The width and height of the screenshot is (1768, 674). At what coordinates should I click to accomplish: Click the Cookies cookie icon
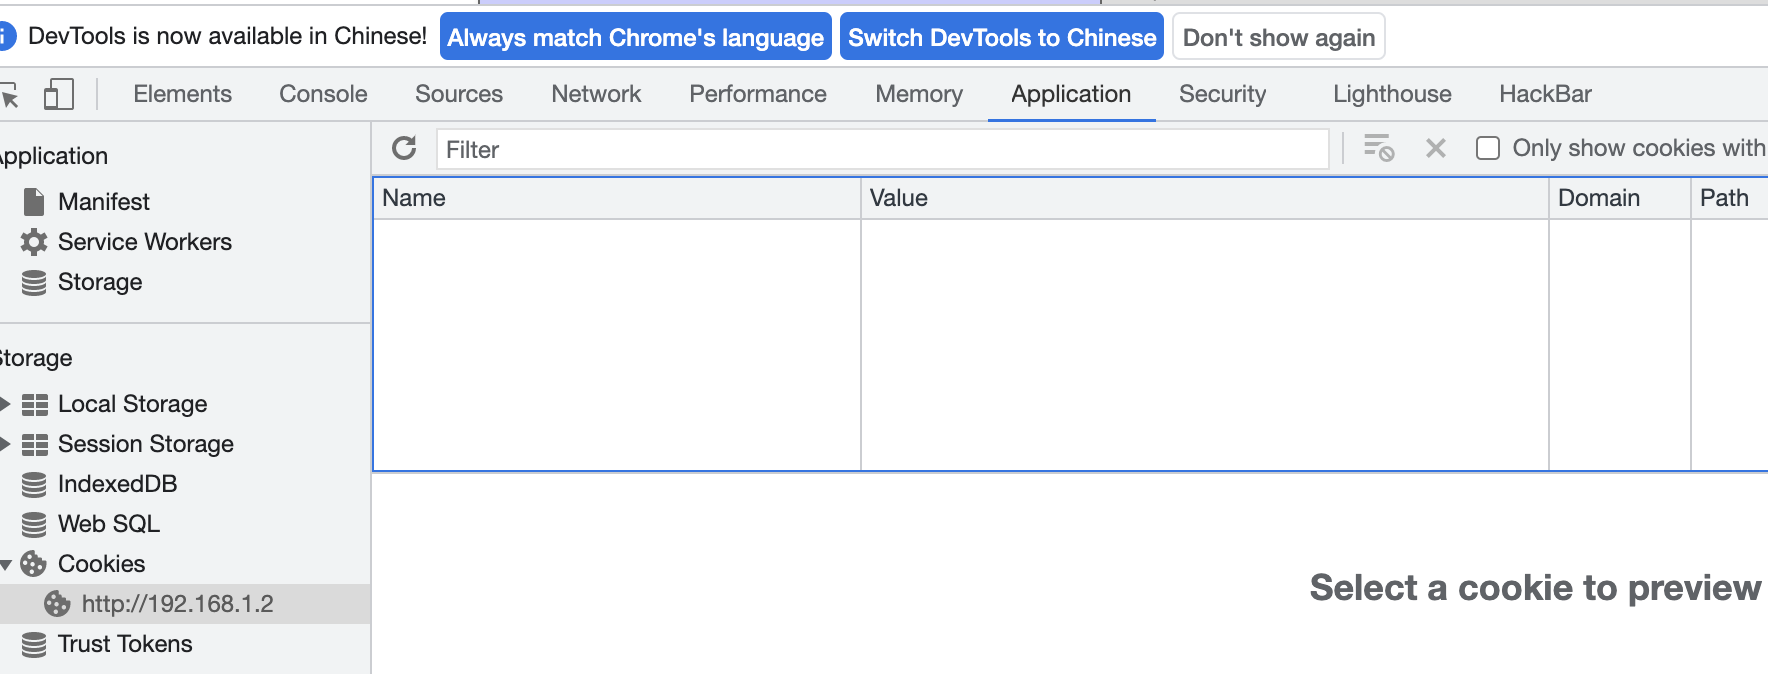point(34,564)
